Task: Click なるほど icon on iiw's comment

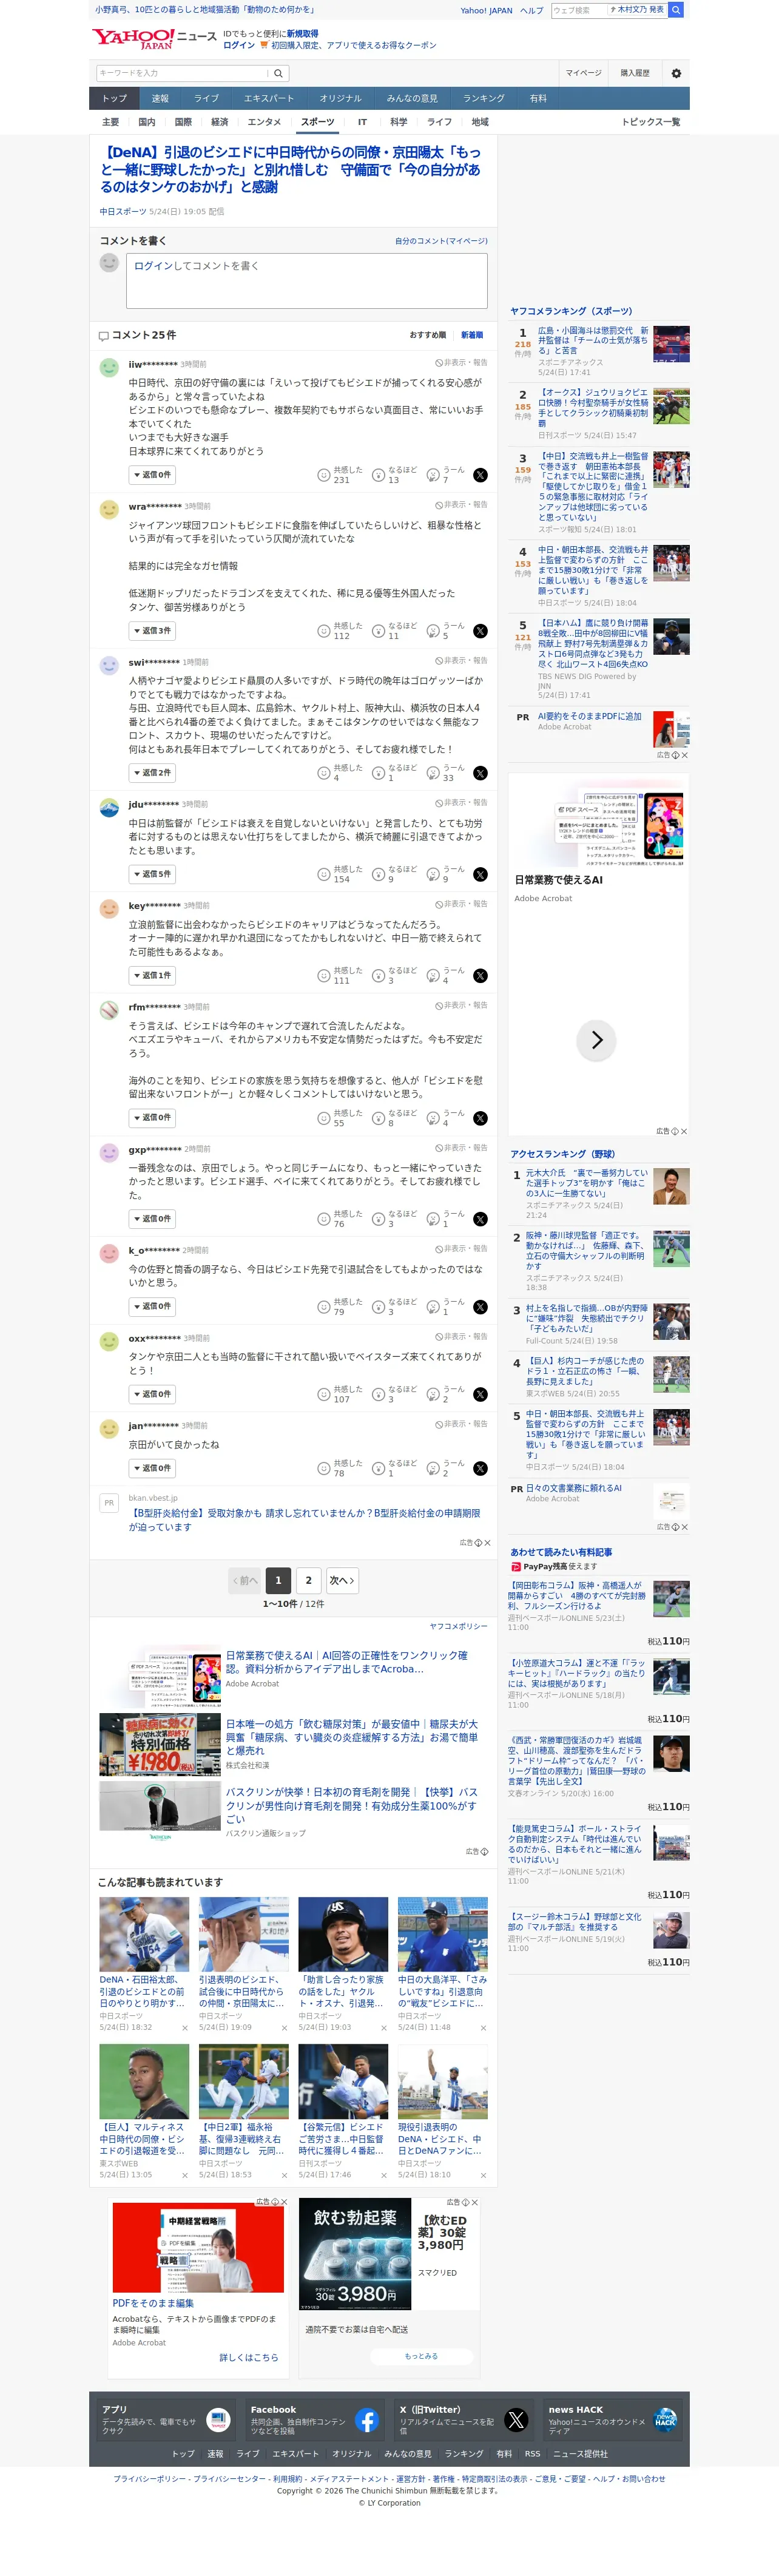Action: tap(378, 476)
